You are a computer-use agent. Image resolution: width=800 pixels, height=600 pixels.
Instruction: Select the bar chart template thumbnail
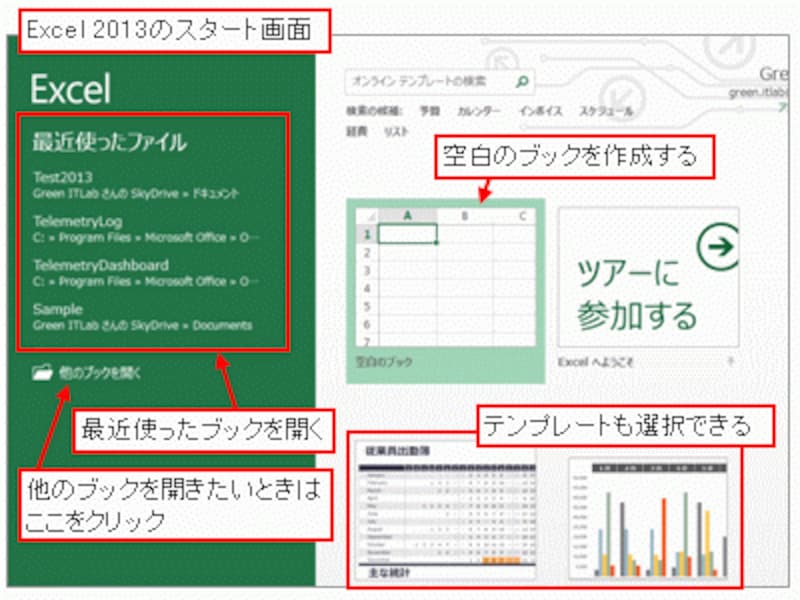coord(648,518)
